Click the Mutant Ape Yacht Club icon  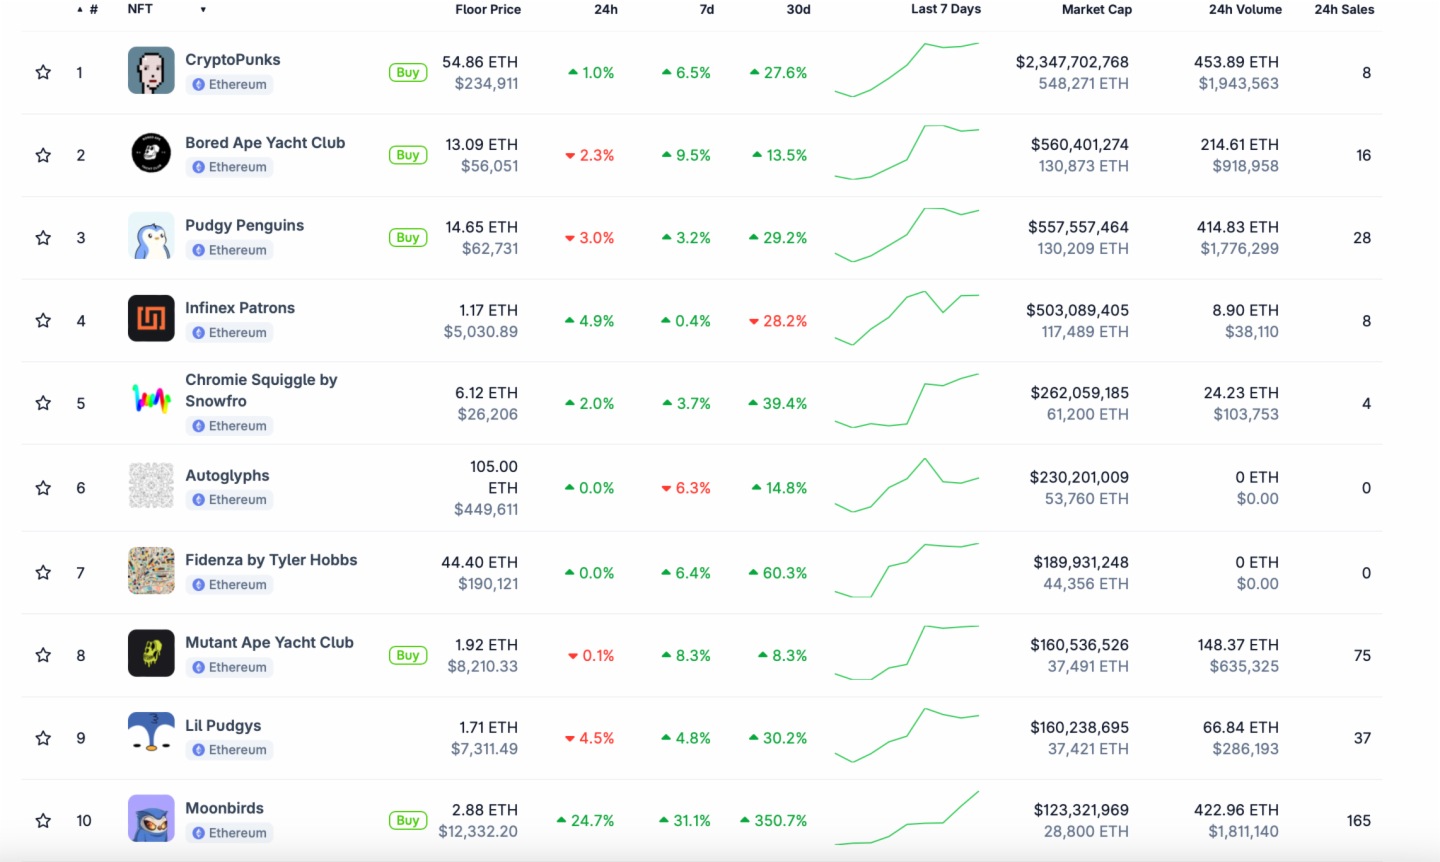click(x=151, y=654)
